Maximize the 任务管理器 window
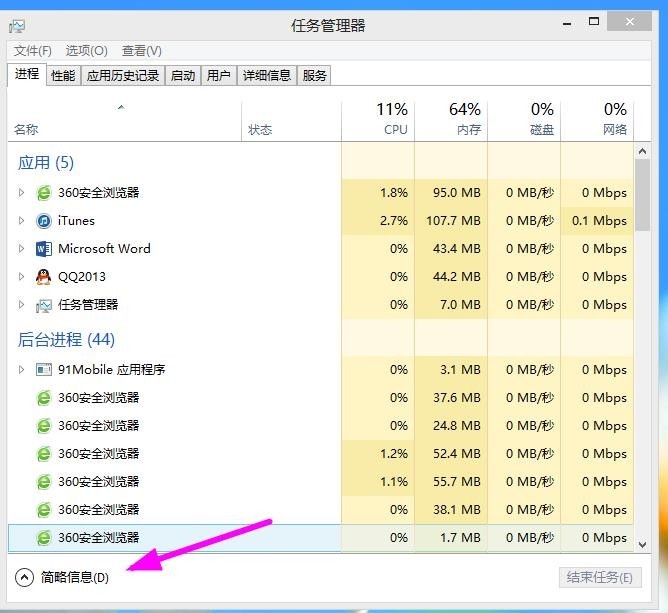The width and height of the screenshot is (668, 613). point(594,22)
